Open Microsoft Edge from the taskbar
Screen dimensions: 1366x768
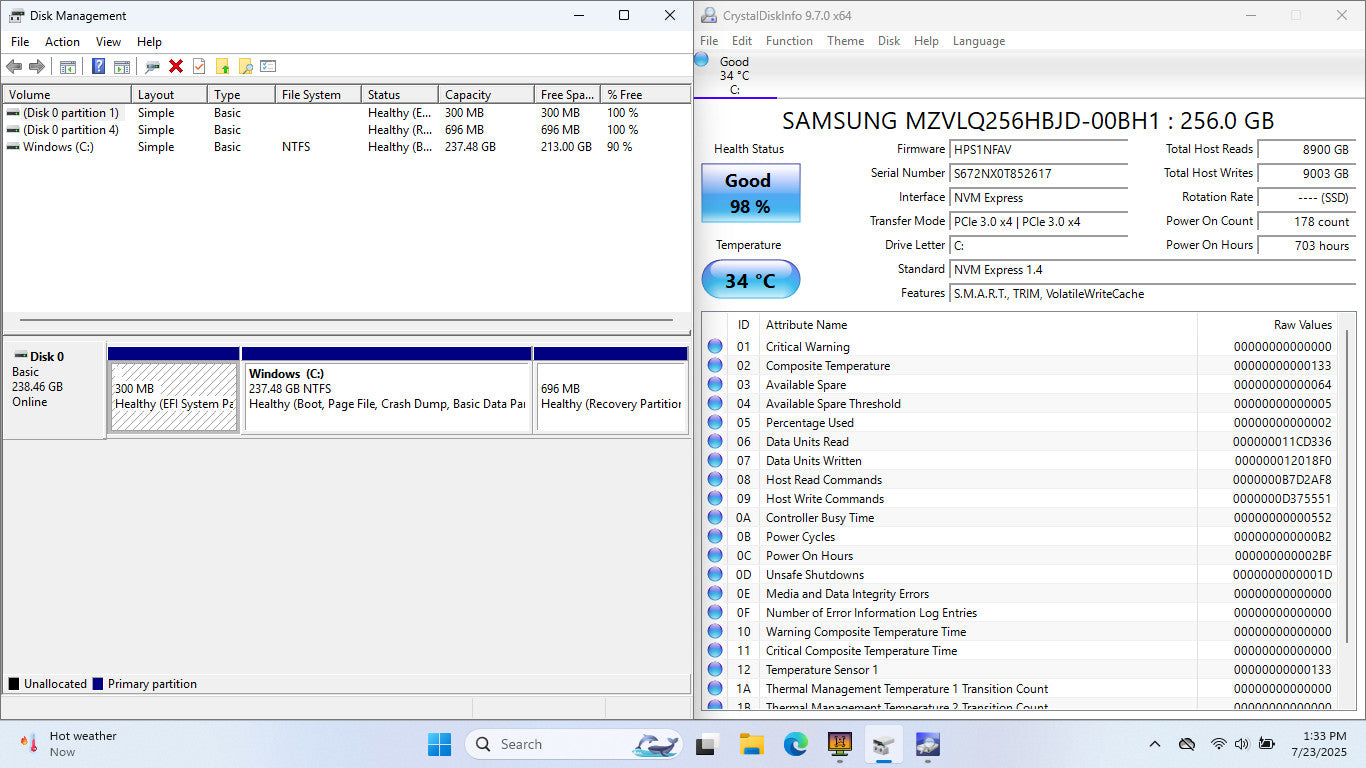pyautogui.click(x=795, y=744)
